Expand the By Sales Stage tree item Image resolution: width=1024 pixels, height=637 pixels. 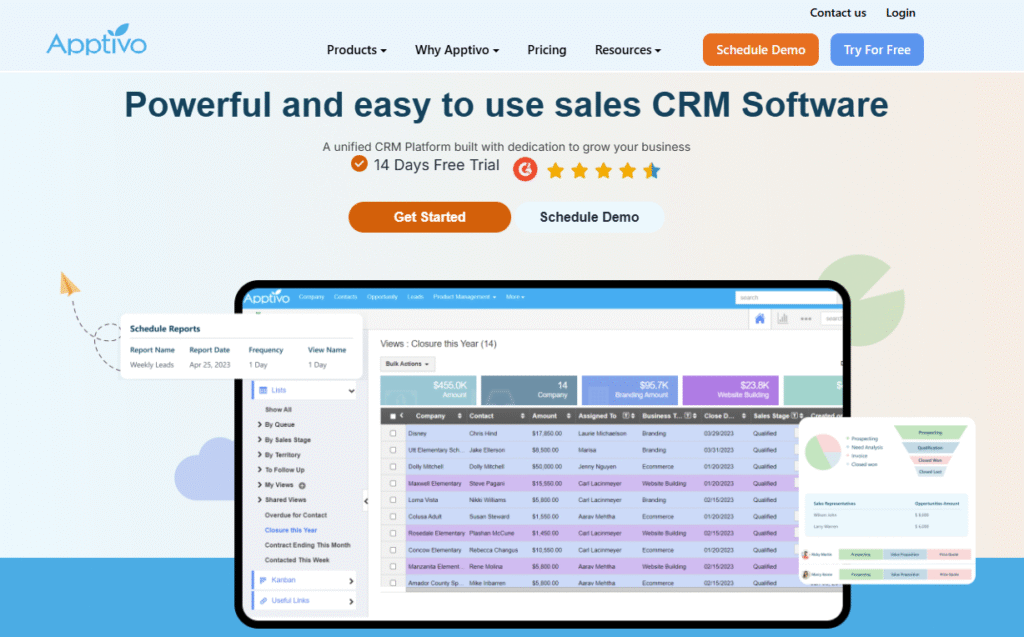[x=260, y=440]
